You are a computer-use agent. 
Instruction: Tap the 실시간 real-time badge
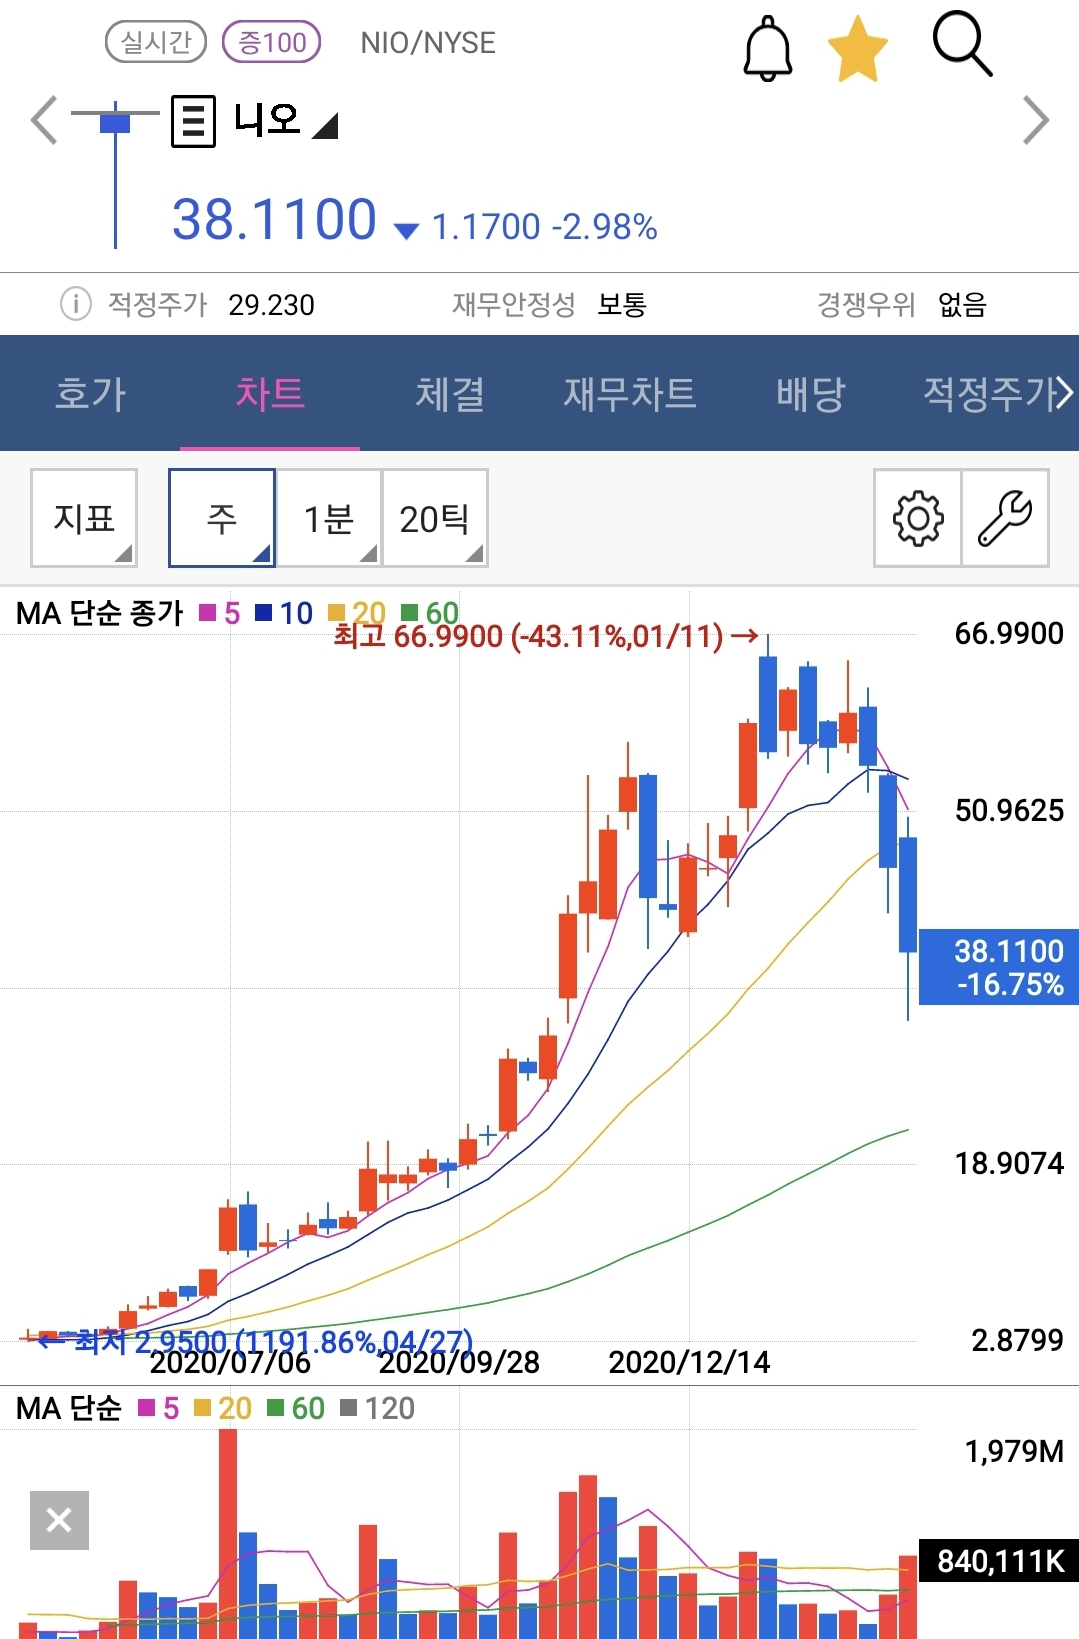point(156,42)
